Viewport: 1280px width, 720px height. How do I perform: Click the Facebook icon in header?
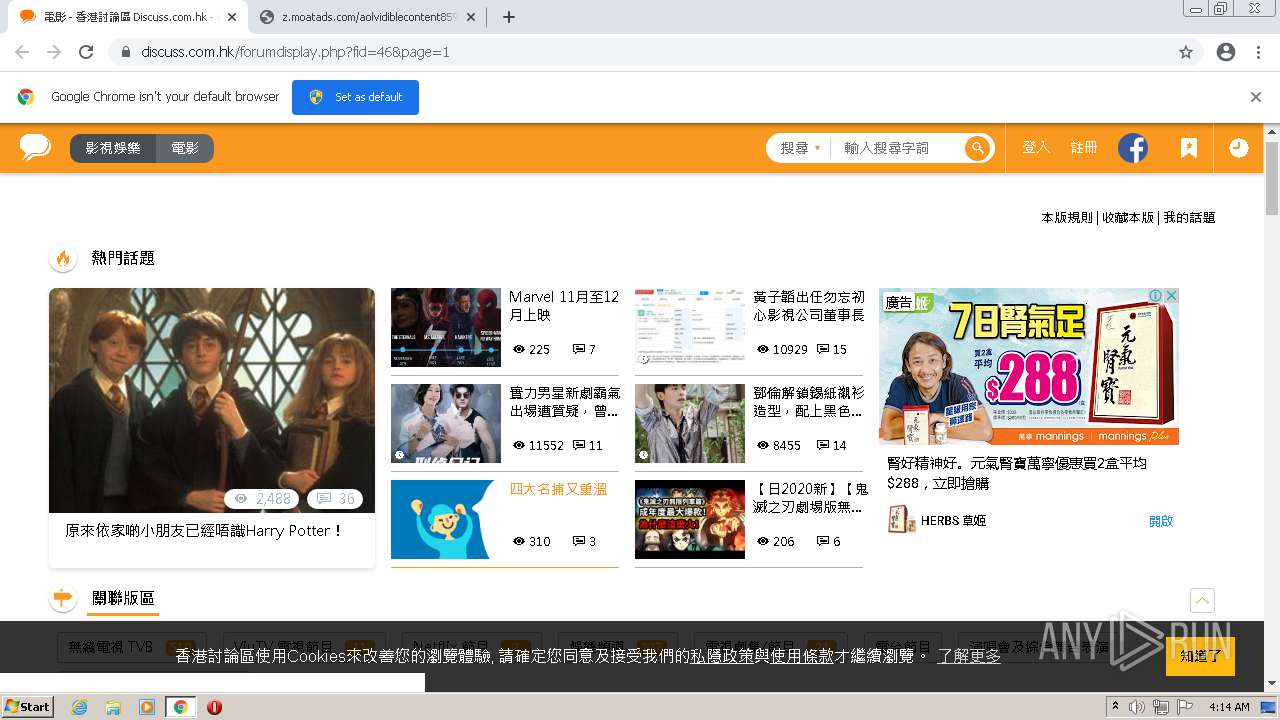click(1133, 148)
